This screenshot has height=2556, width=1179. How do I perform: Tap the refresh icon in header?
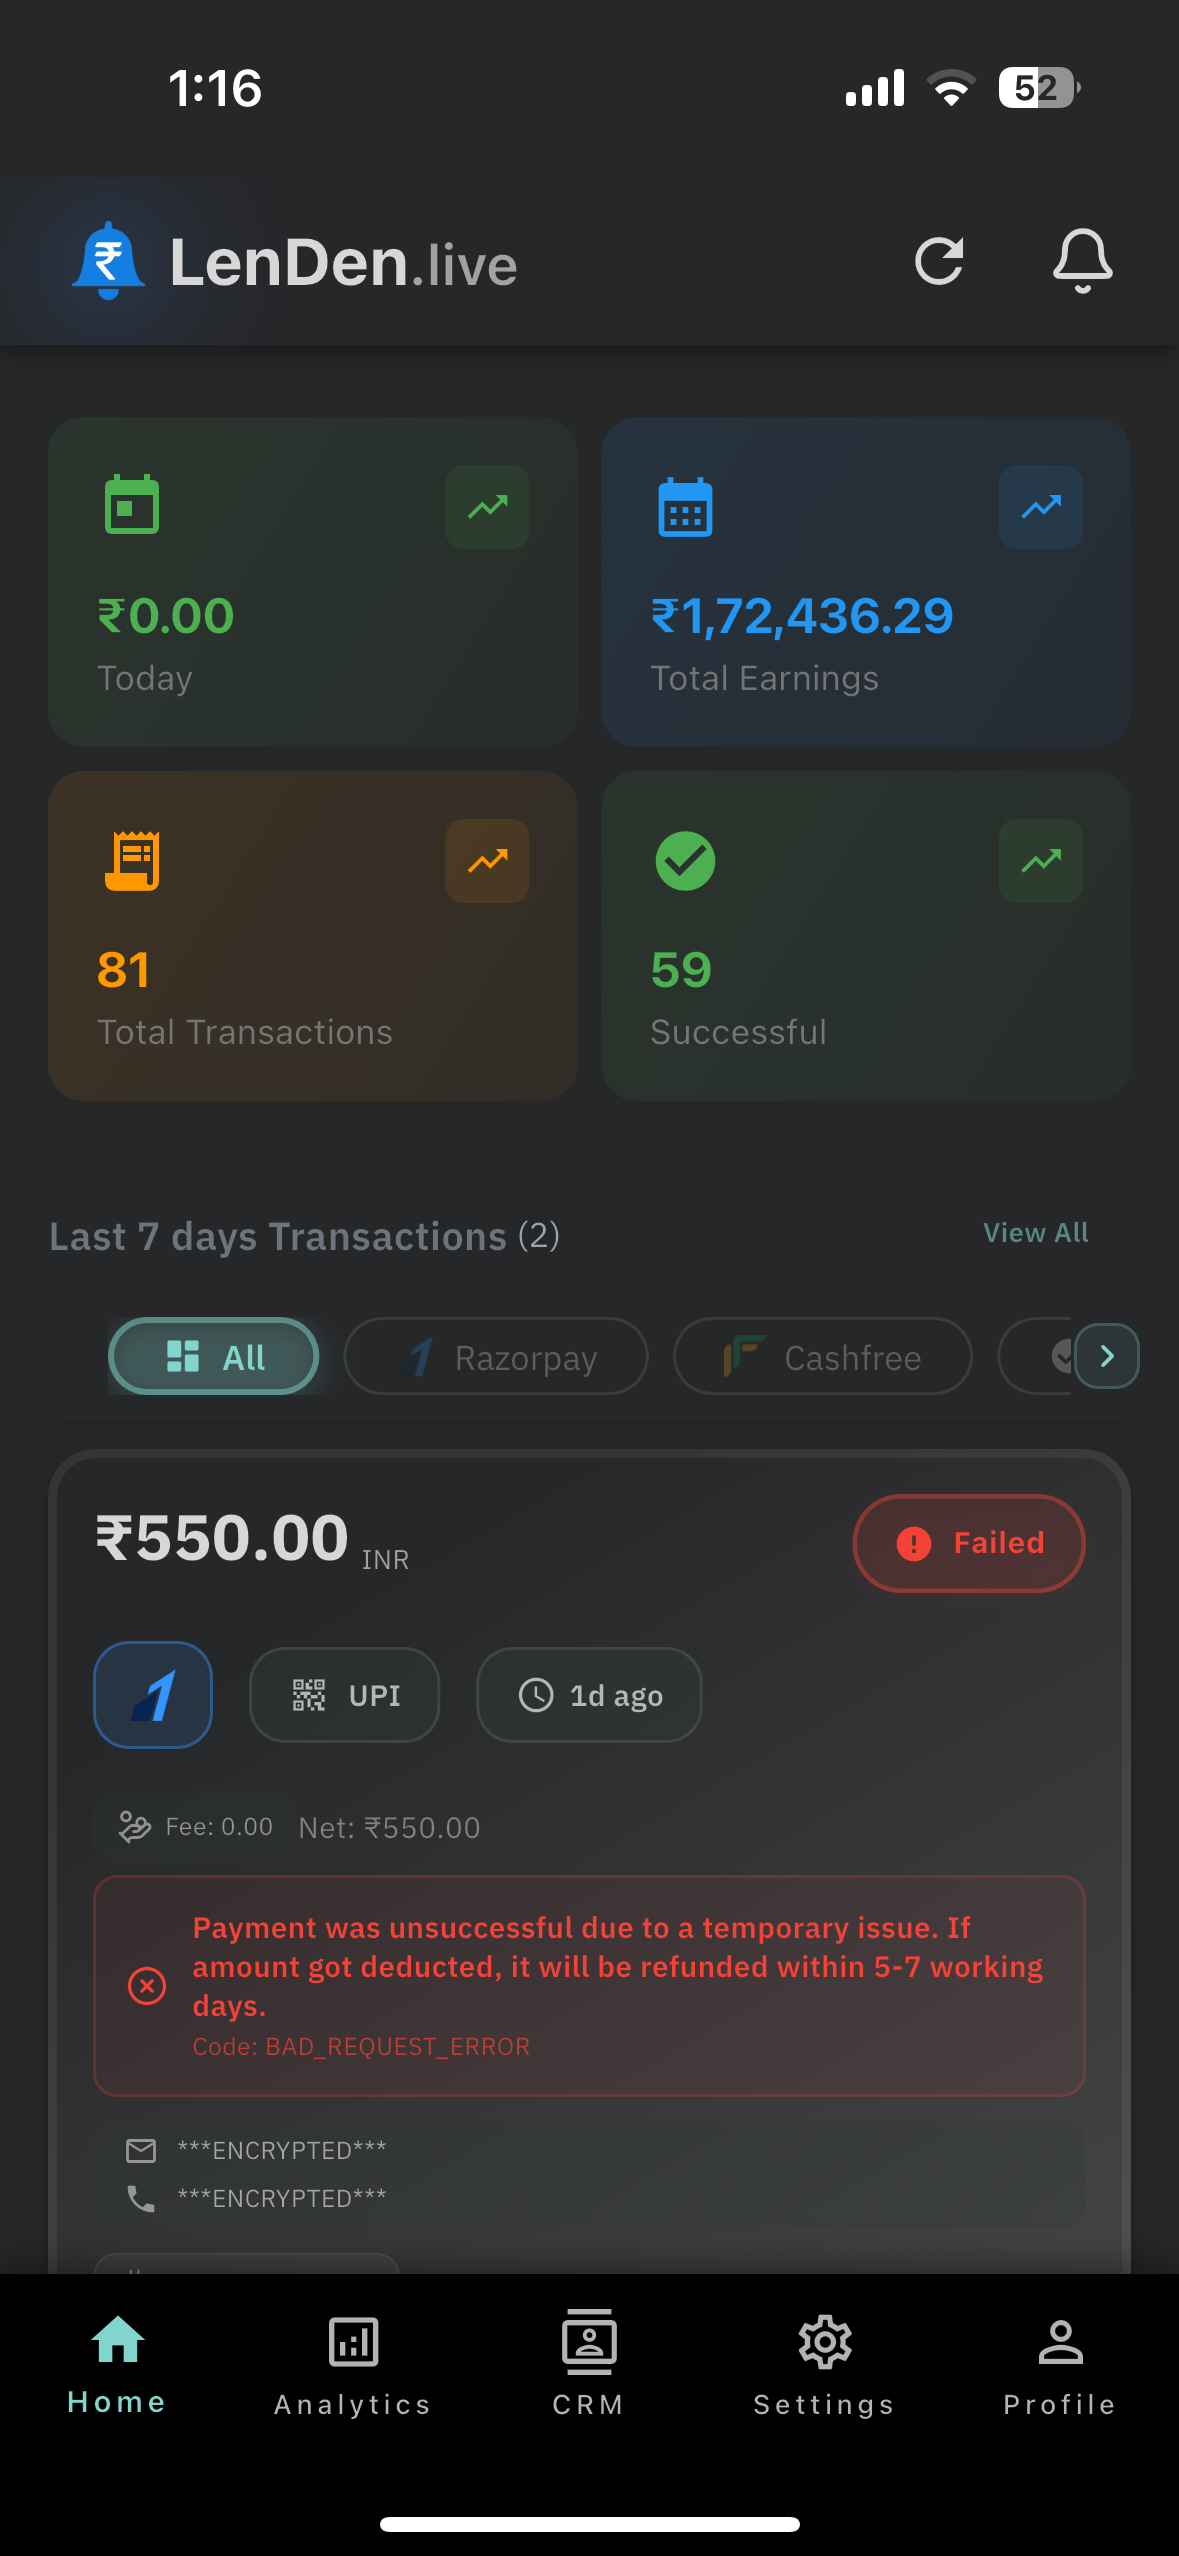[x=939, y=262]
